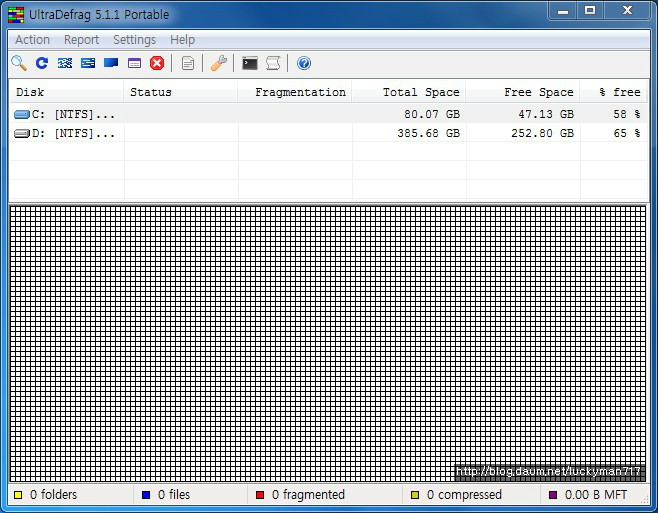Open help with blue question mark
658x513 pixels.
point(304,63)
